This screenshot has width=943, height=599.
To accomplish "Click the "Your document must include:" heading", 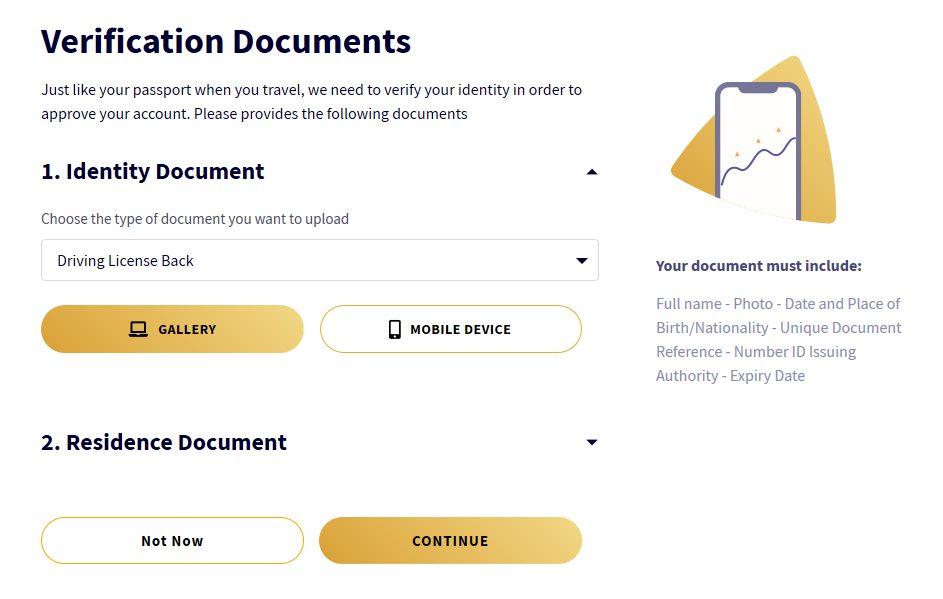I will coord(758,266).
